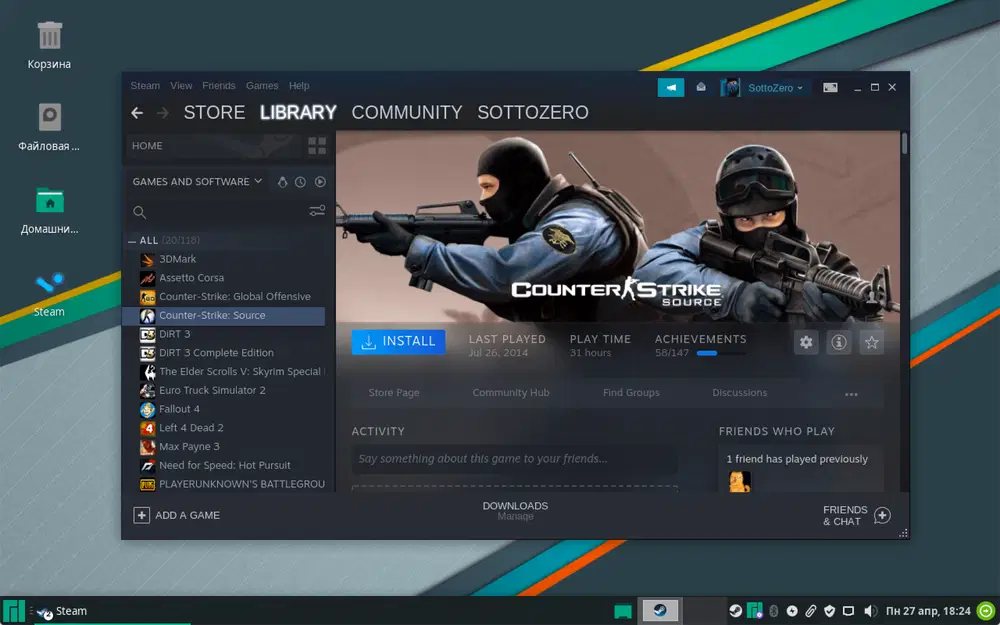Click the Assetto Corsa icon
Screen dimensions: 1000x625
click(147, 278)
